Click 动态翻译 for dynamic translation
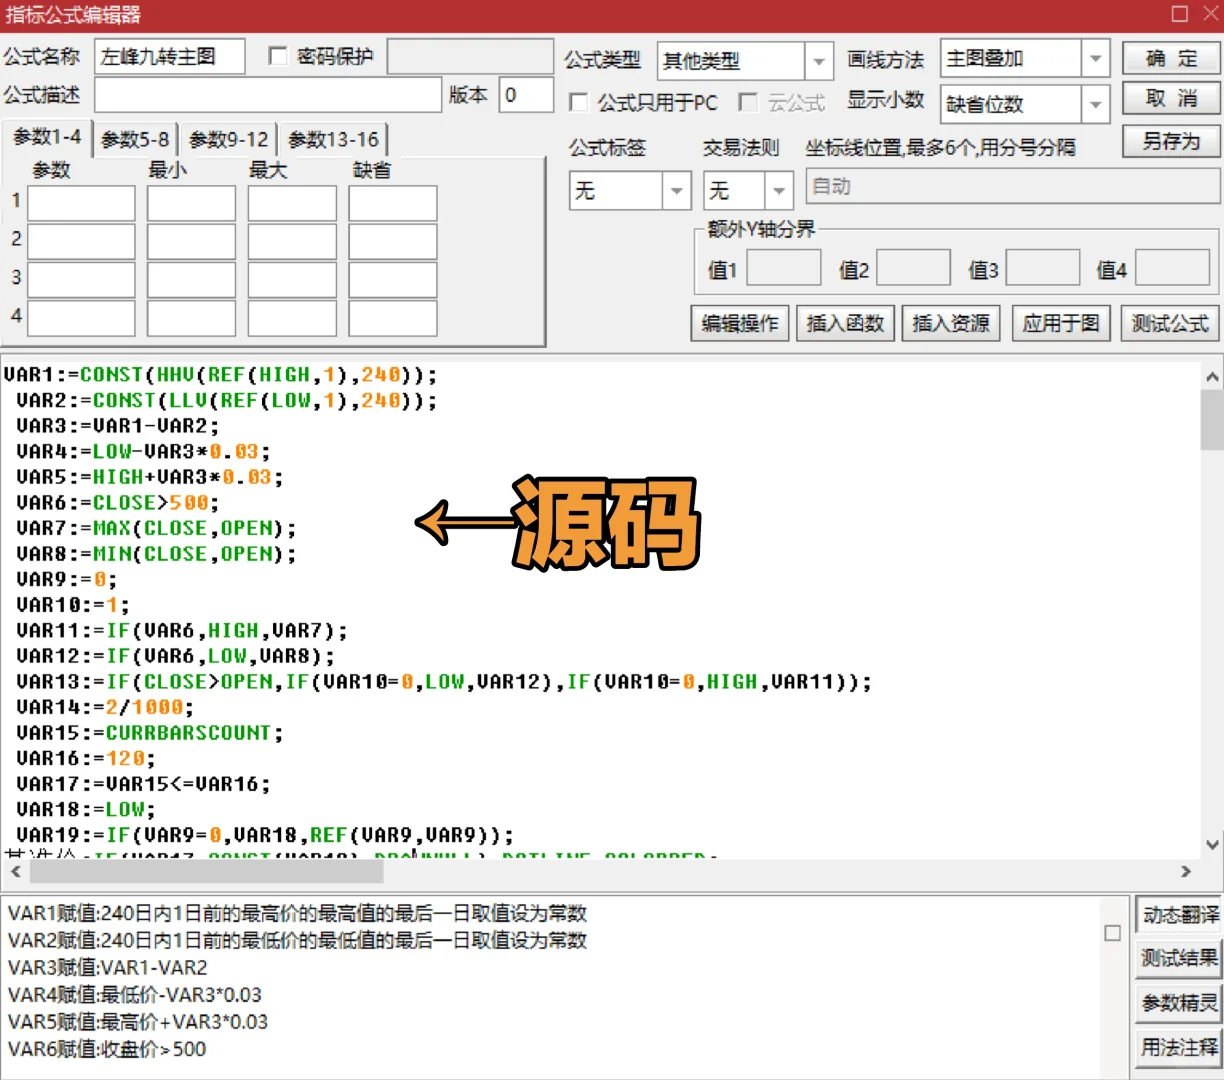1224x1080 pixels. pyautogui.click(x=1177, y=915)
